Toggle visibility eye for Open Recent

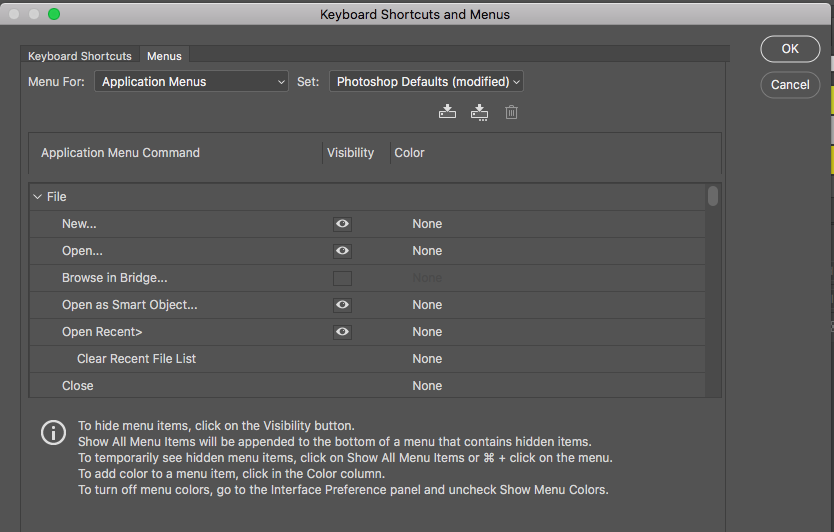pos(342,332)
